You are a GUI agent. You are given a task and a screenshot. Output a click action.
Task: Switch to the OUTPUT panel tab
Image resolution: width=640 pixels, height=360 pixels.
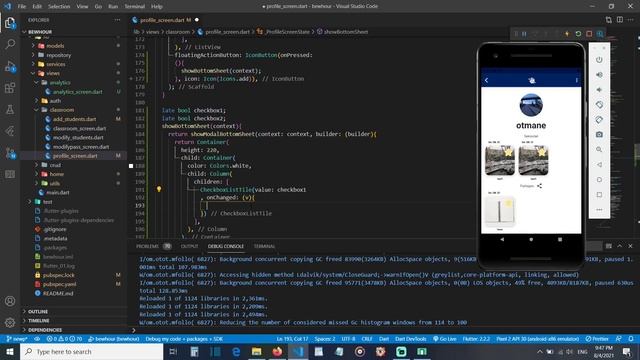click(189, 246)
